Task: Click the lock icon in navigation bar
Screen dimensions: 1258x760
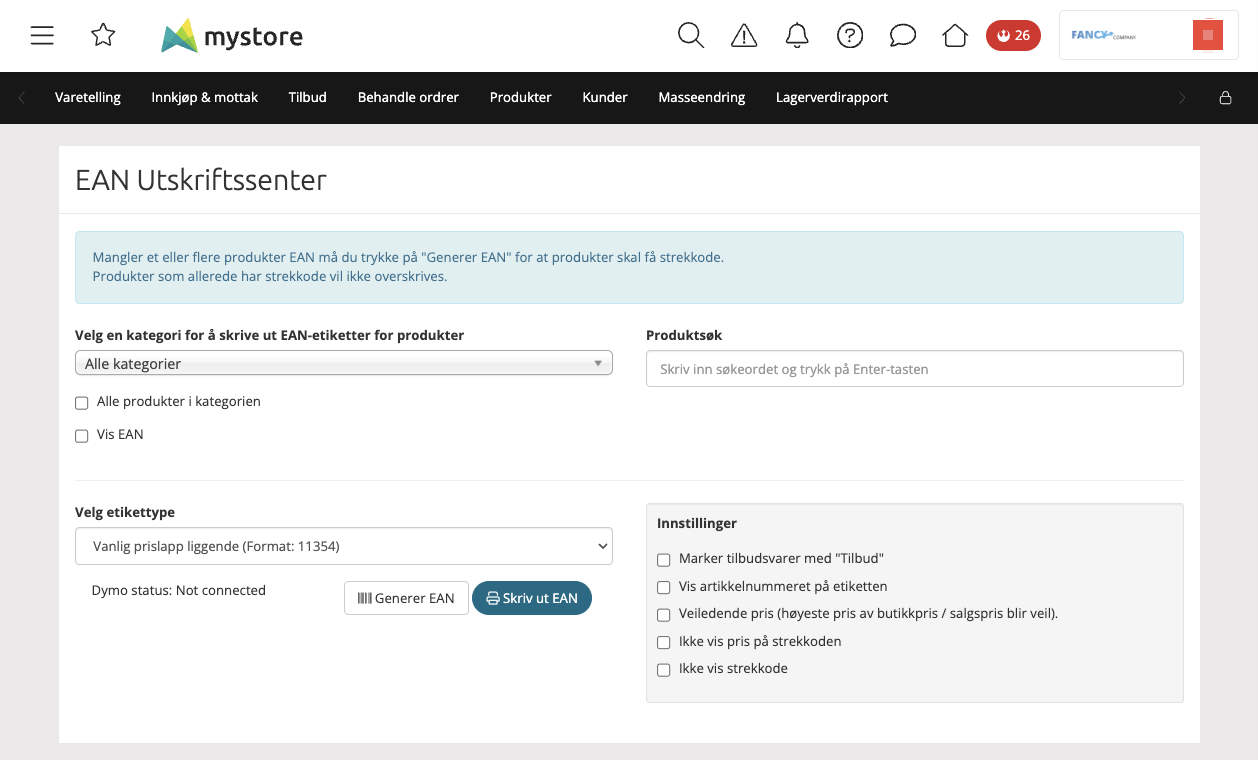Action: pyautogui.click(x=1225, y=98)
